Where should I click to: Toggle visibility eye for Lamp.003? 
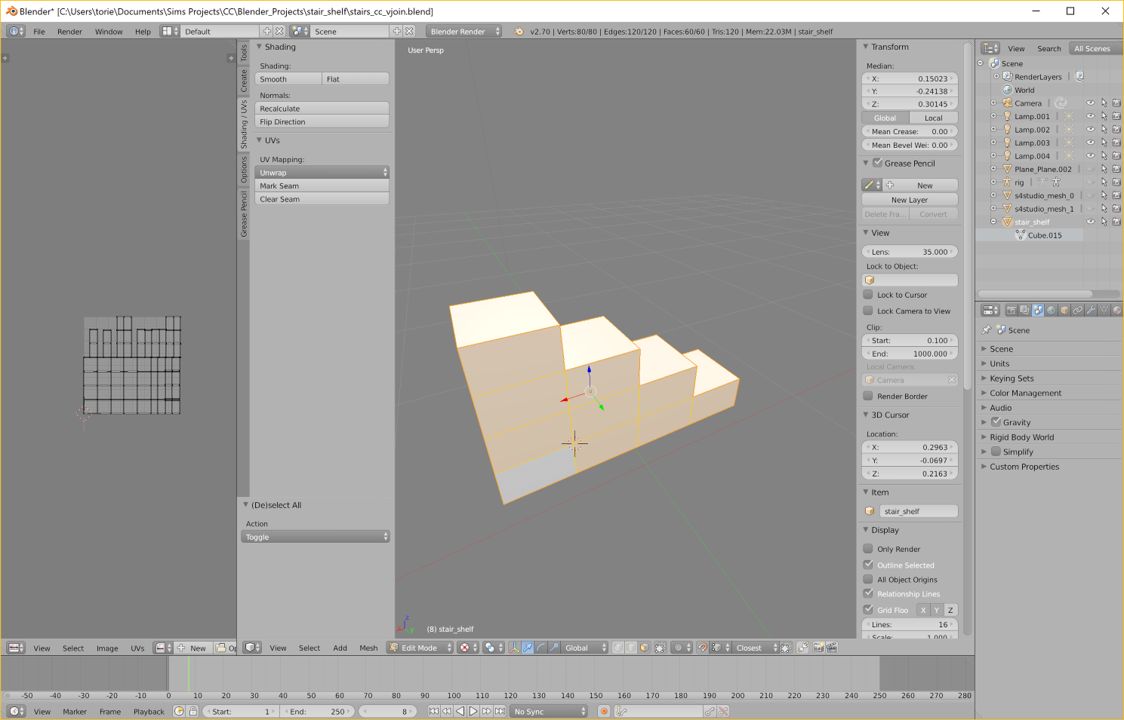tap(1090, 143)
